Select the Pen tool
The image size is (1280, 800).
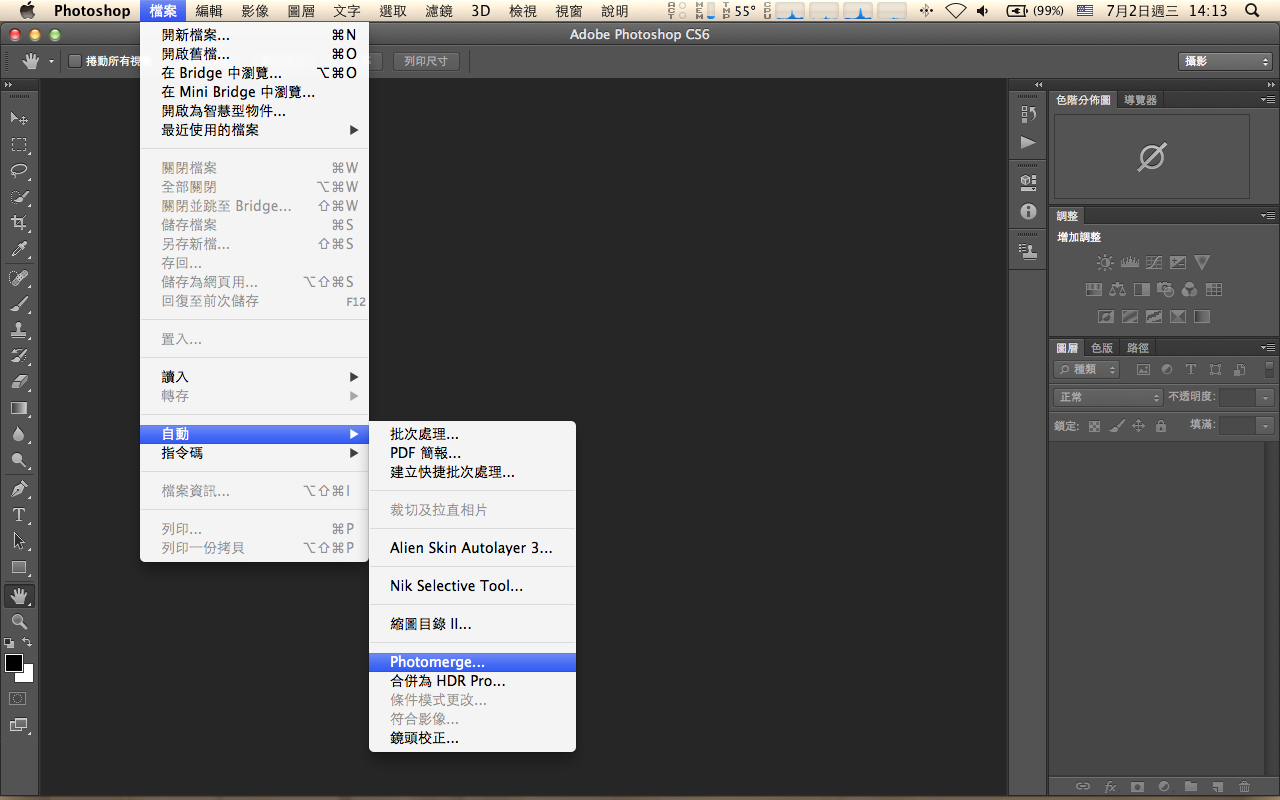tap(19, 489)
